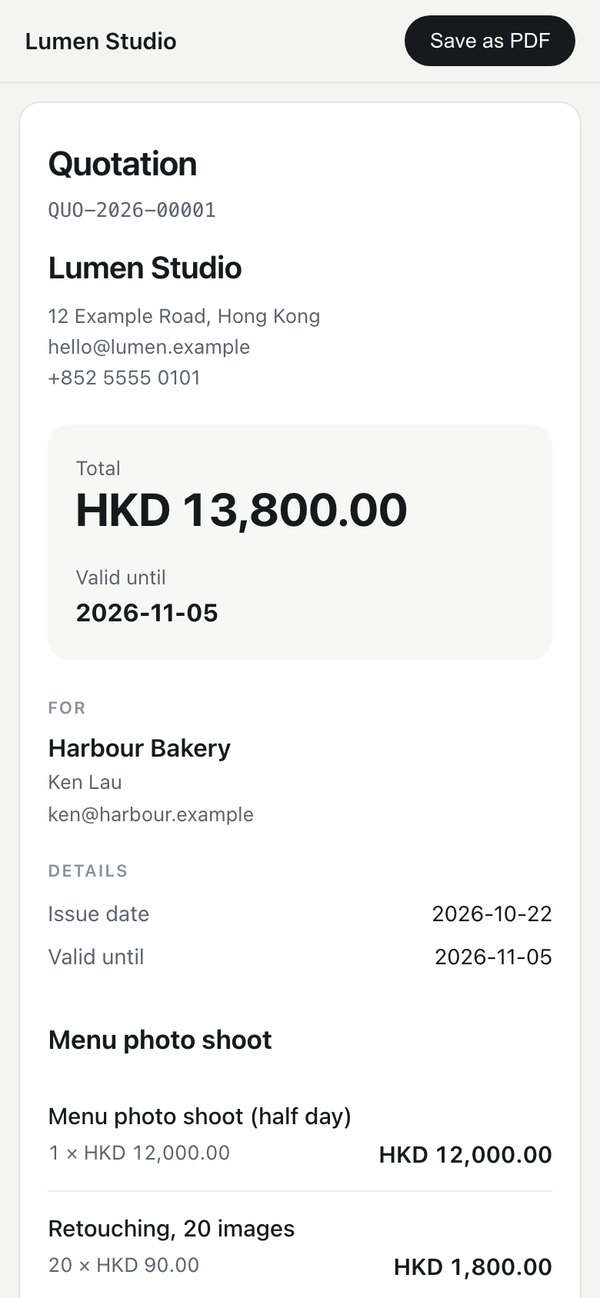Click the Quotation heading

point(123,164)
